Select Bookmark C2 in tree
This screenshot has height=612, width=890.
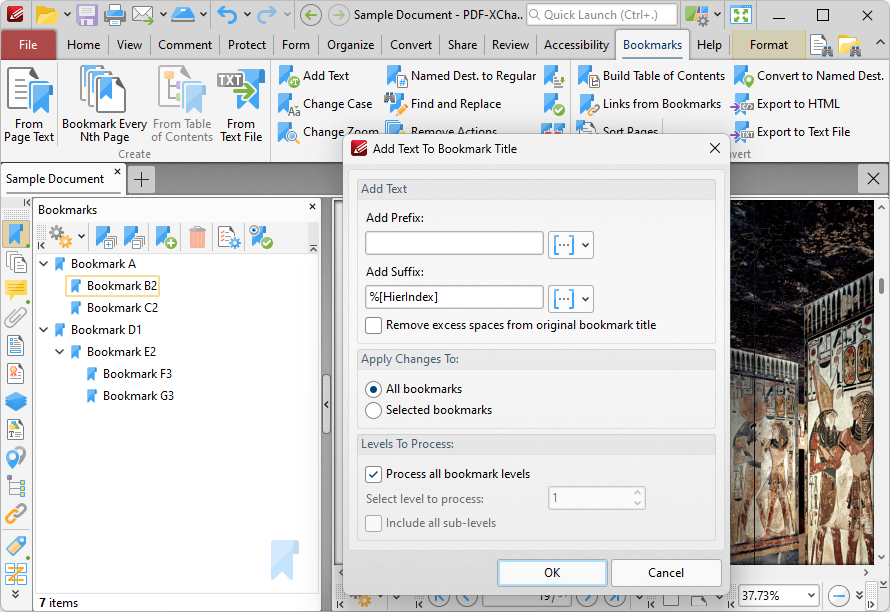[114, 308]
